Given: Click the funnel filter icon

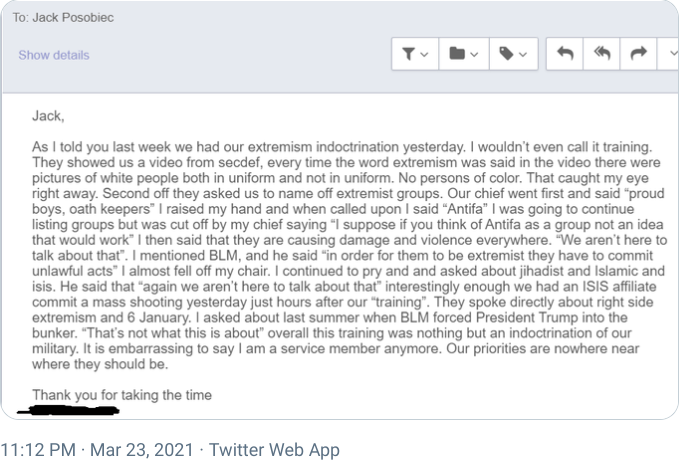Looking at the screenshot, I should pyautogui.click(x=409, y=54).
